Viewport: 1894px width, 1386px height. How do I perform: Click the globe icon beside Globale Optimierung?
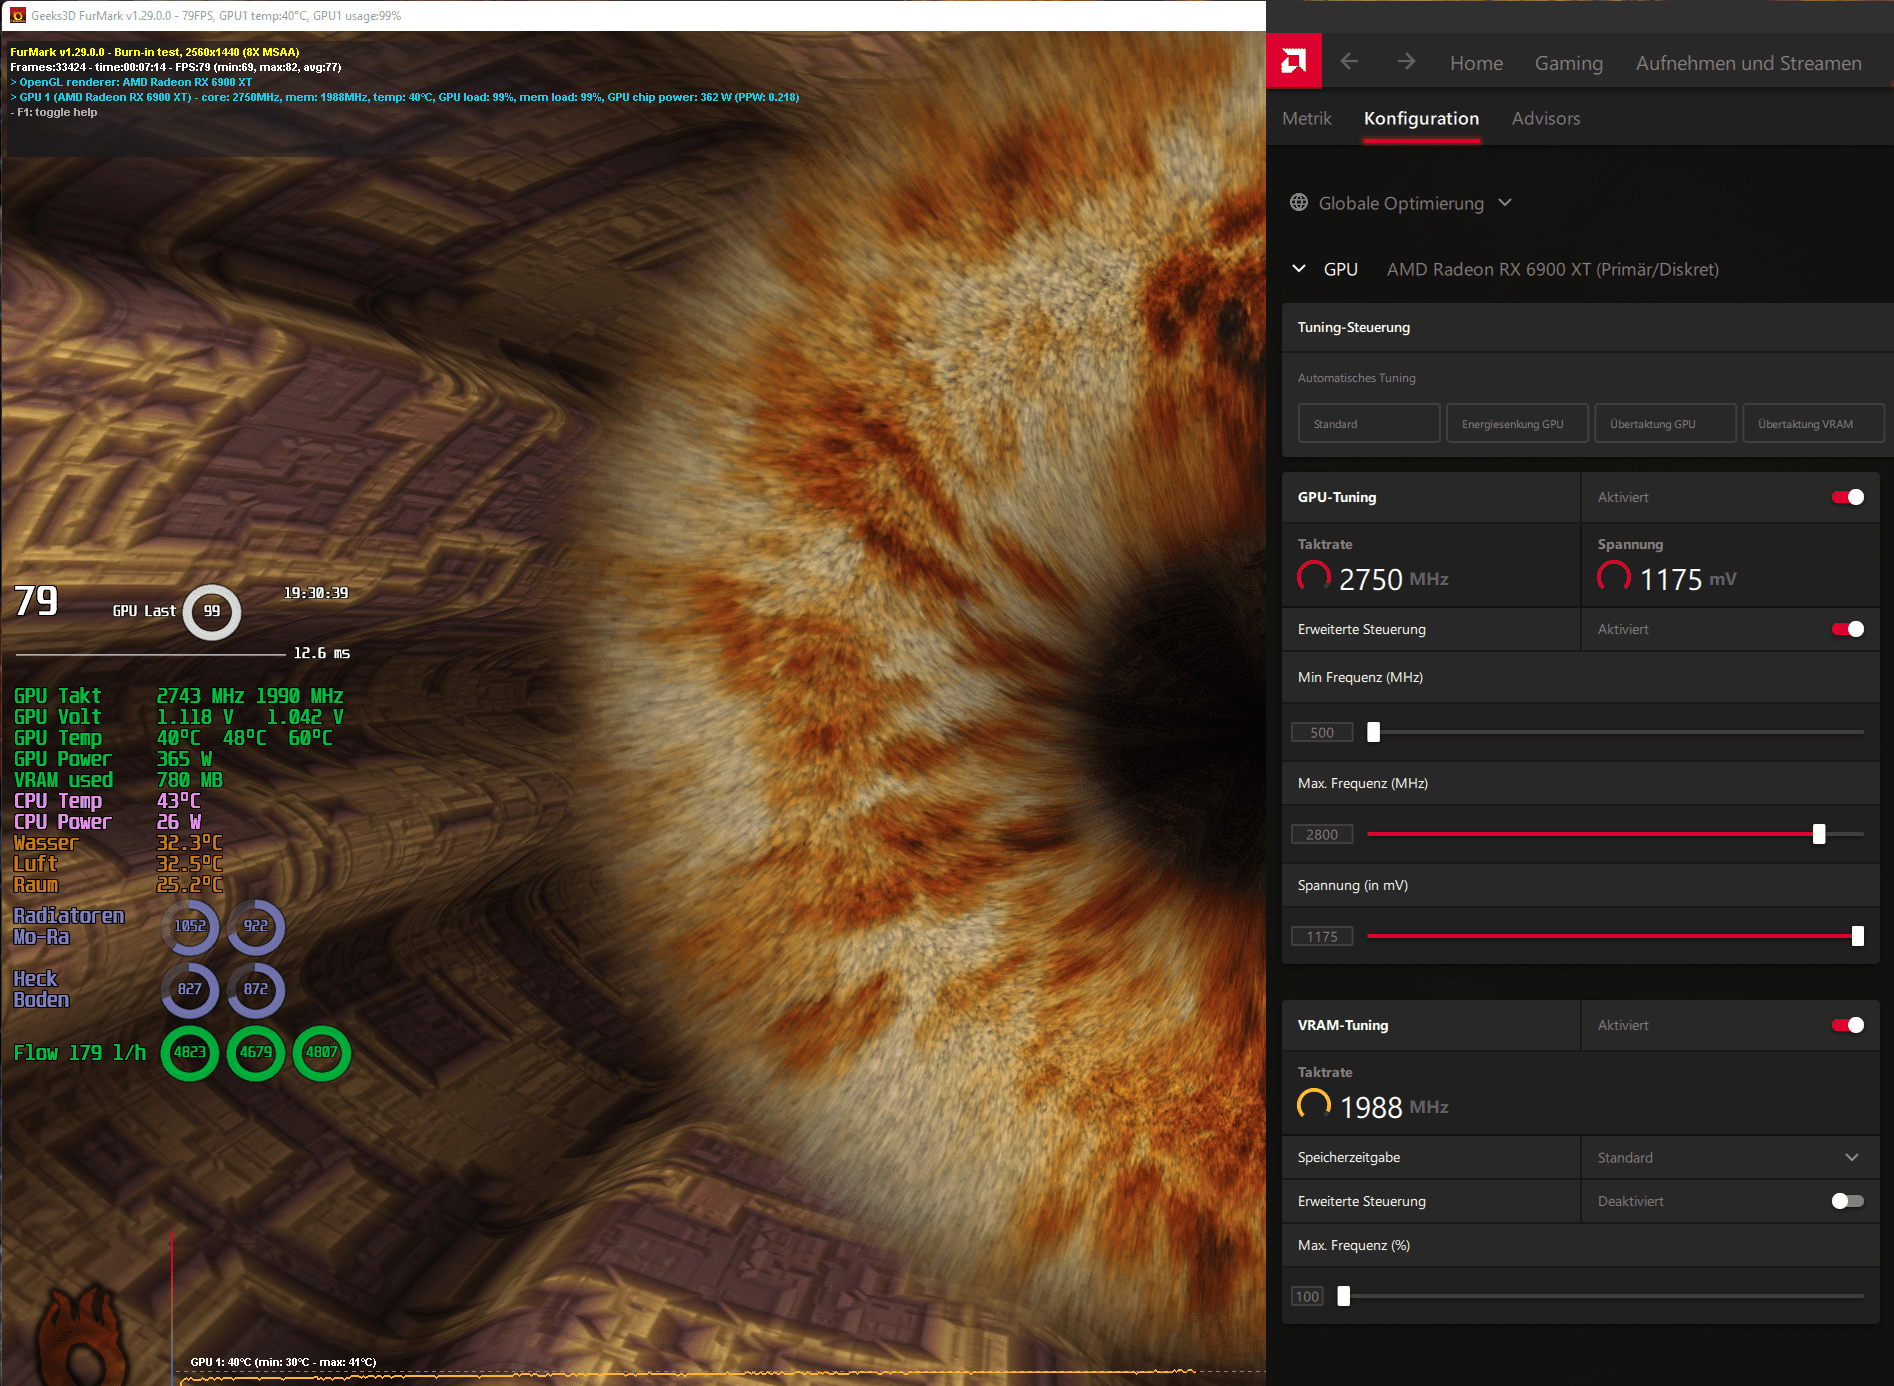tap(1299, 202)
